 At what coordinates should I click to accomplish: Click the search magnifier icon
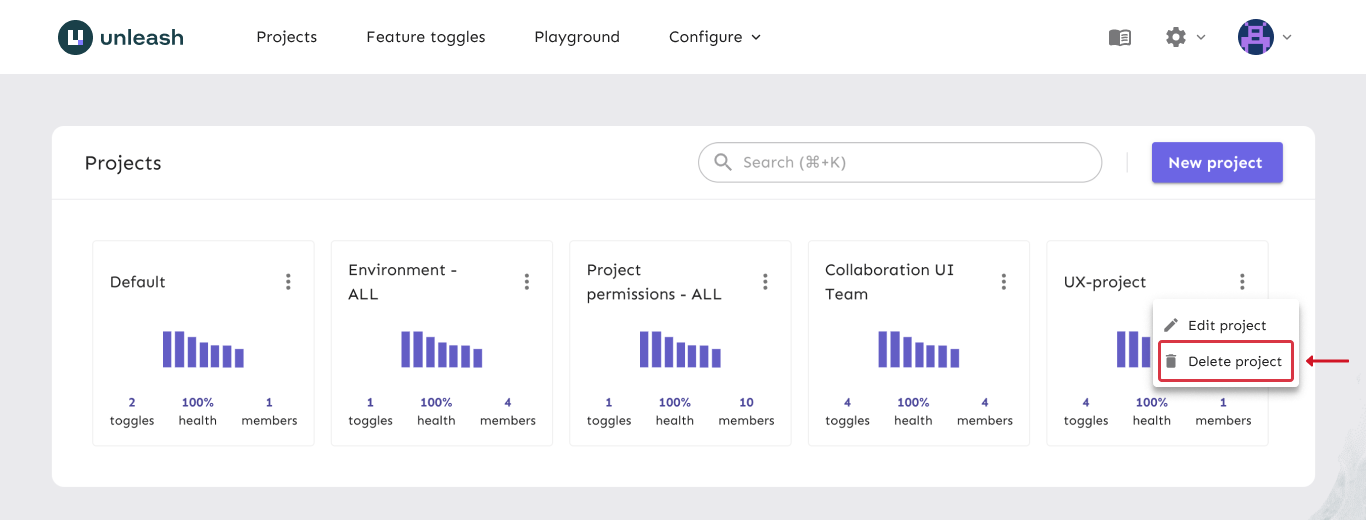coord(723,162)
